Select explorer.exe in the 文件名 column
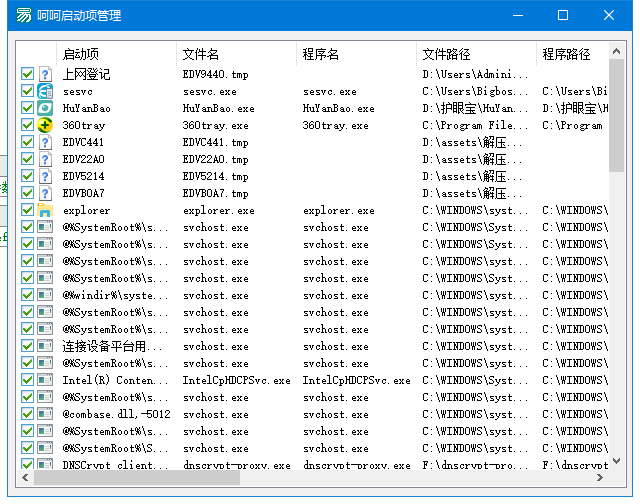This screenshot has width=640, height=504. 218,211
